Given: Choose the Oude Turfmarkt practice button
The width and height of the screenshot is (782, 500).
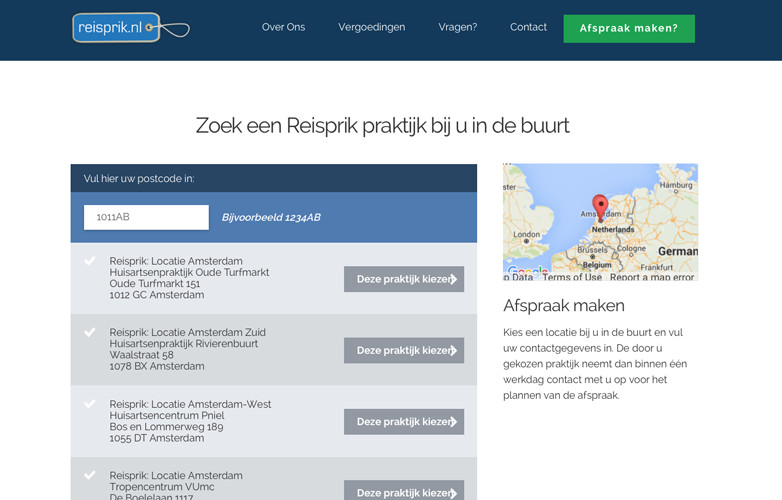Looking at the screenshot, I should point(404,279).
